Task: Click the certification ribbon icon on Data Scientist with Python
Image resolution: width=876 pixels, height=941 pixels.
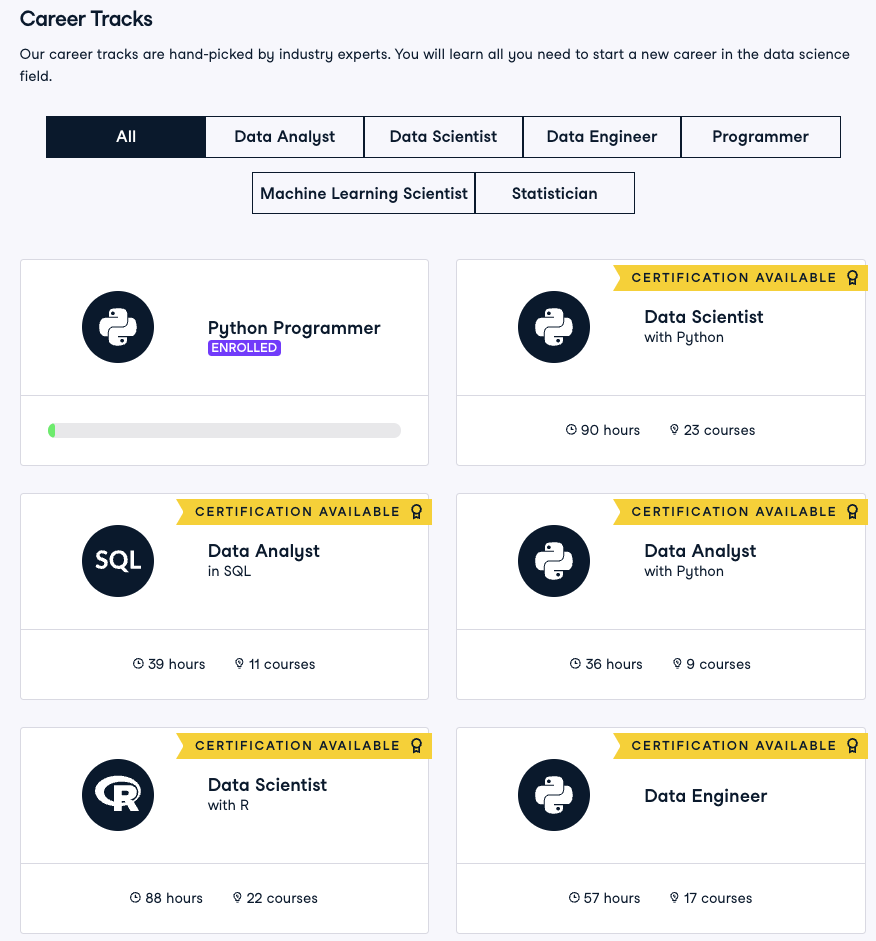Action: coord(852,278)
